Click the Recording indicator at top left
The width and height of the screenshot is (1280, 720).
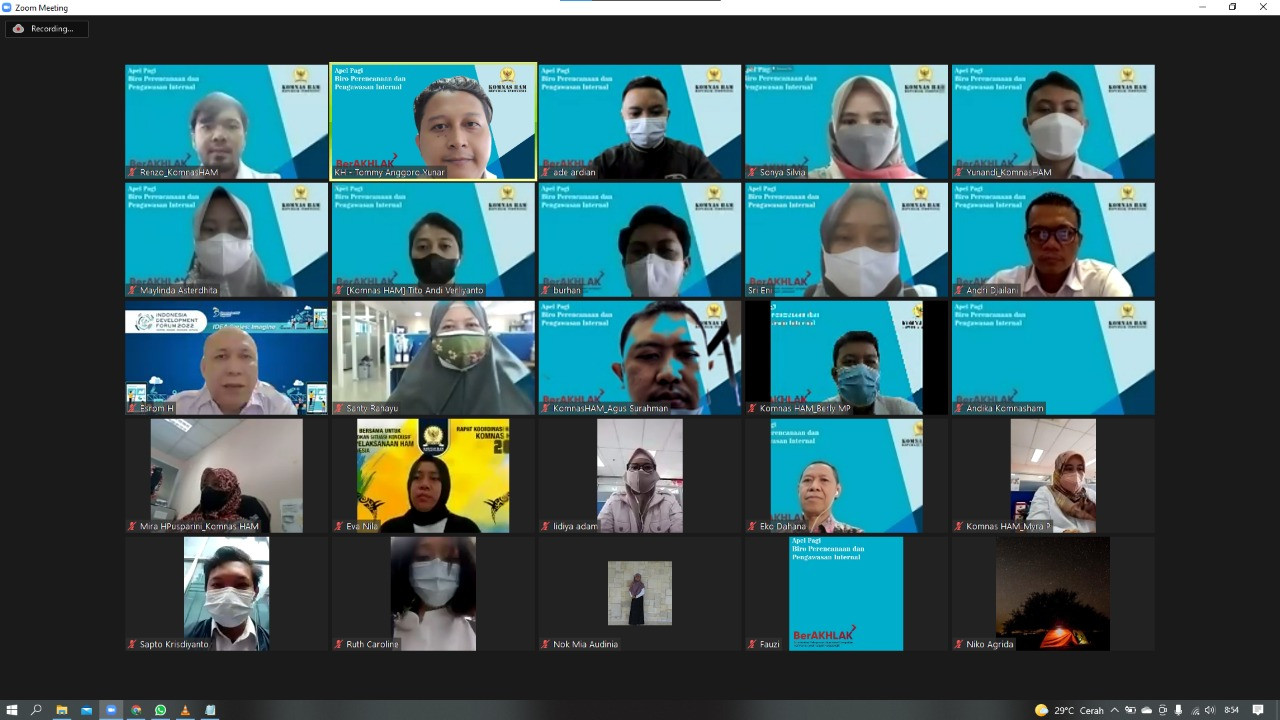pyautogui.click(x=47, y=29)
